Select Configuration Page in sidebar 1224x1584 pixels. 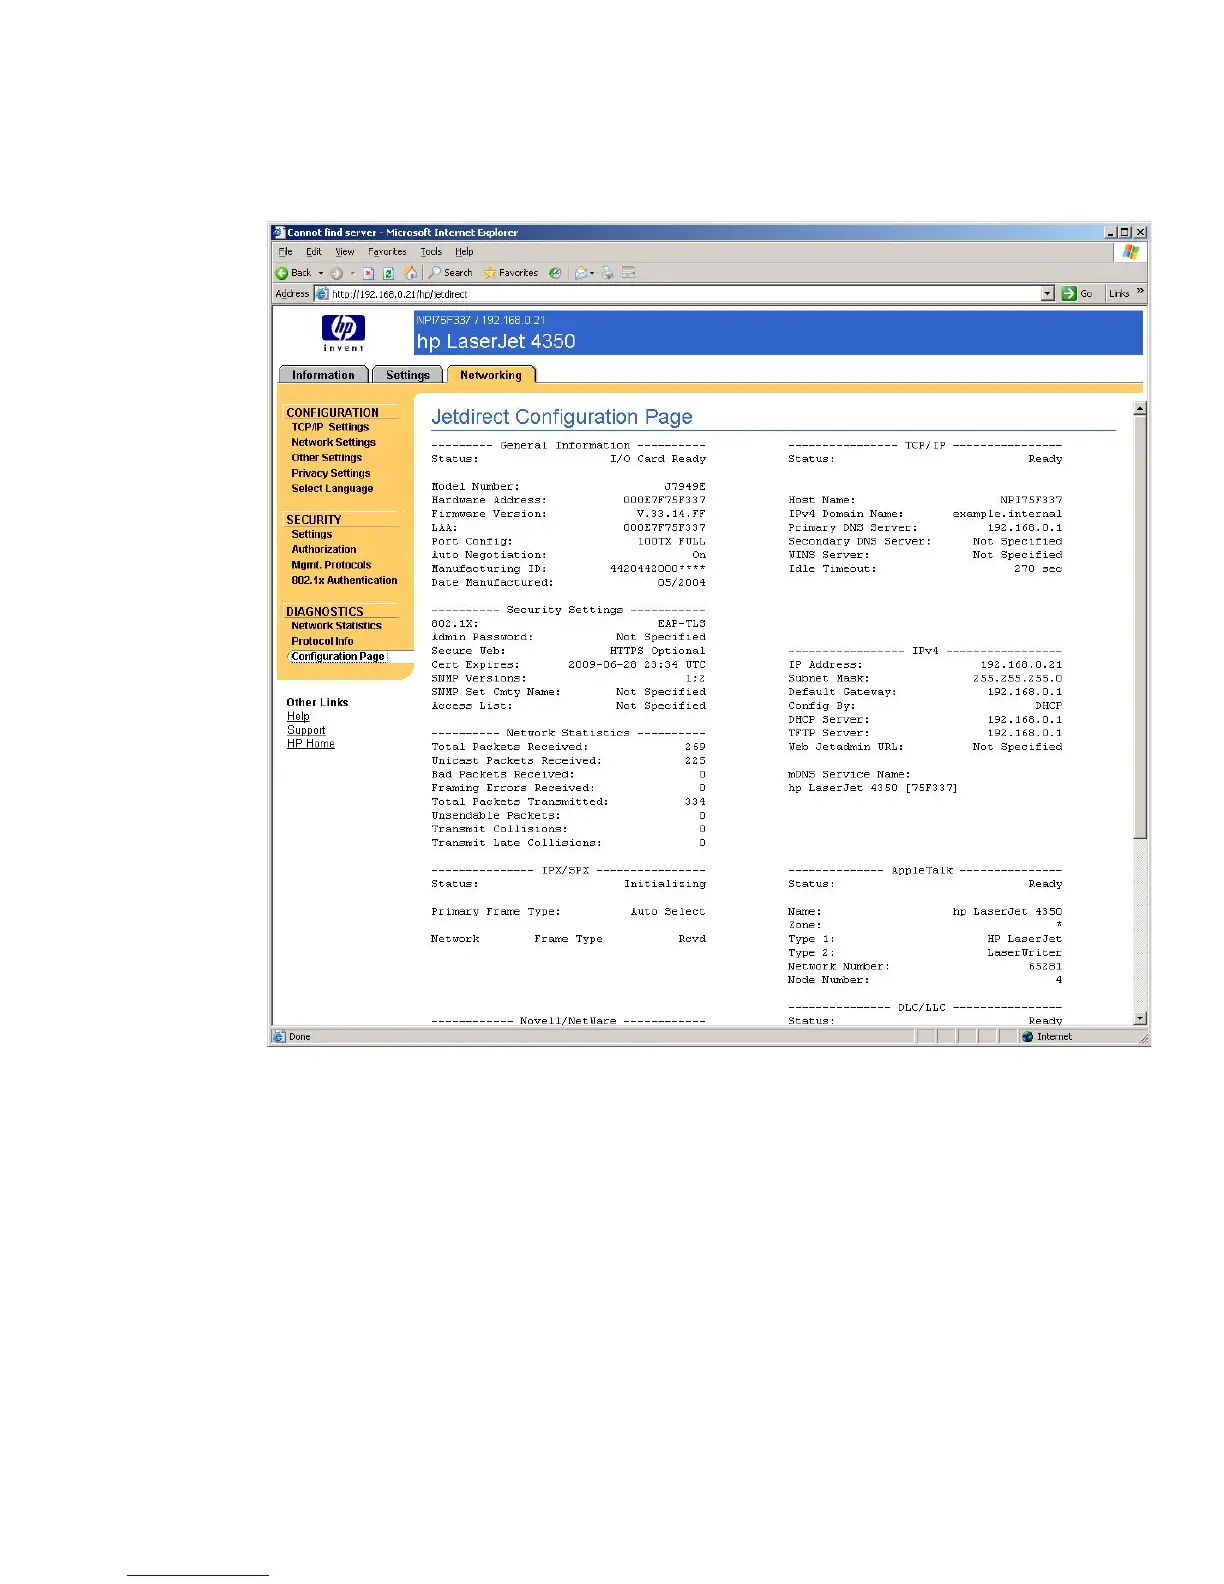coord(338,657)
